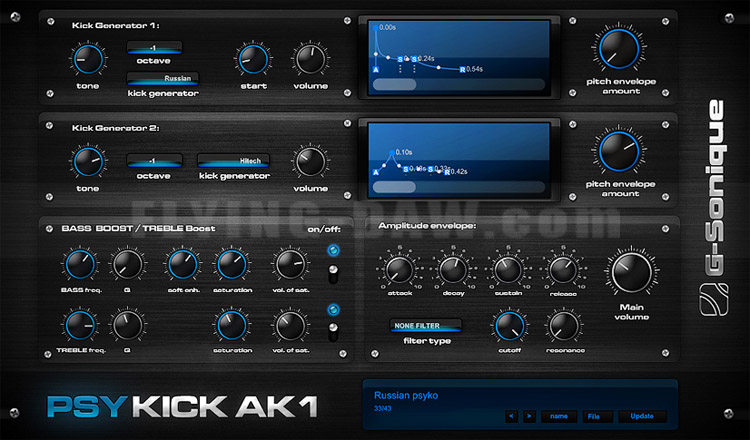The height and width of the screenshot is (440, 750).
Task: Go to the next preset arrow
Action: (x=529, y=416)
